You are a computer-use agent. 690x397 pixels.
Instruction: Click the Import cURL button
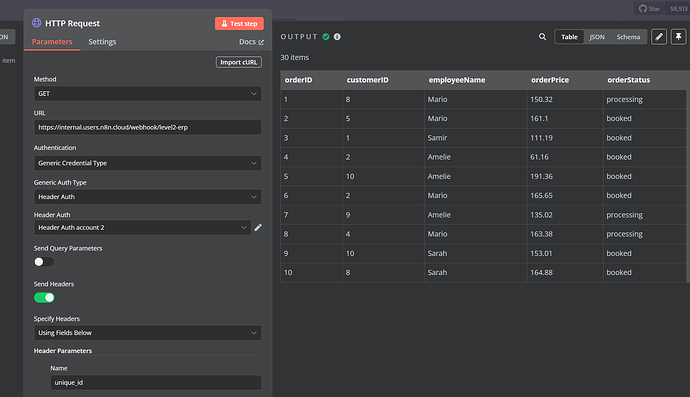coord(239,62)
